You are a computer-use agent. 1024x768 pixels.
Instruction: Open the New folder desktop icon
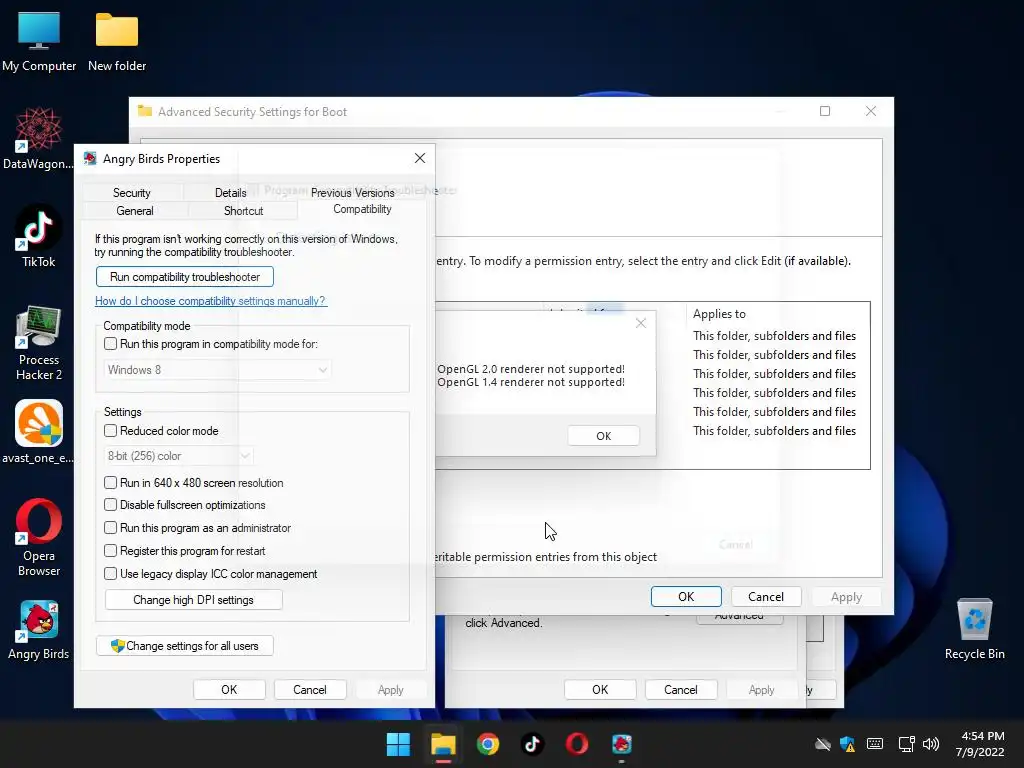(x=117, y=42)
